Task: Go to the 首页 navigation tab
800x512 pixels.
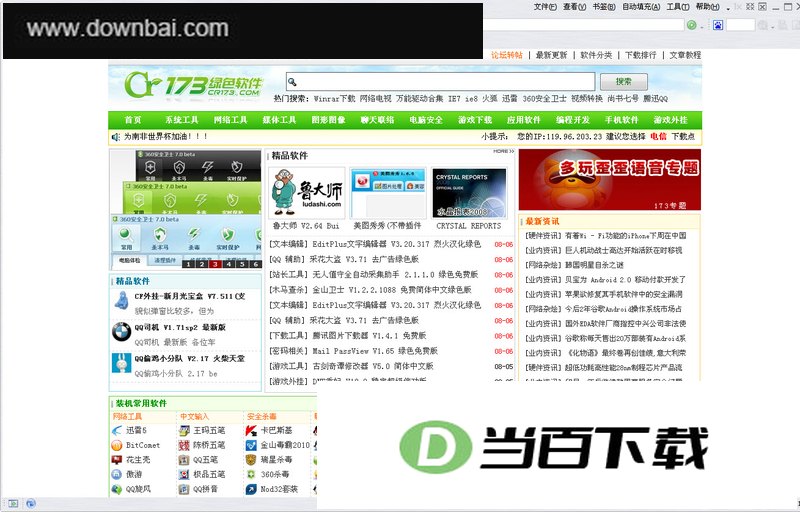Action: [x=133, y=120]
